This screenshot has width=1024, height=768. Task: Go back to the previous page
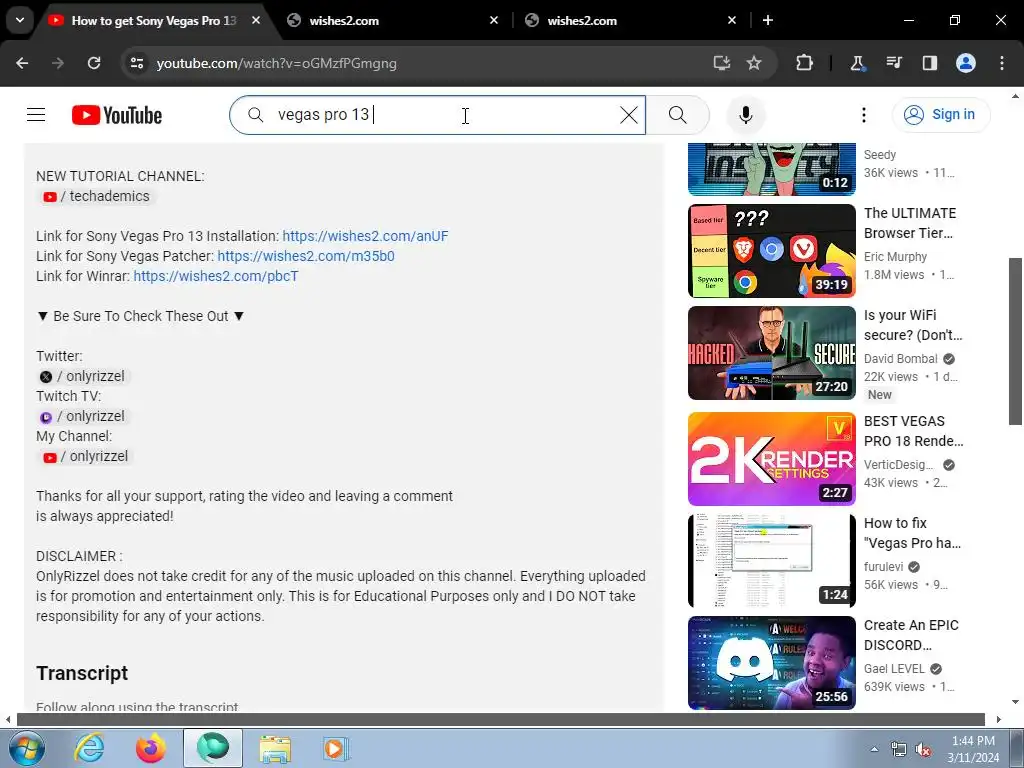point(22,63)
